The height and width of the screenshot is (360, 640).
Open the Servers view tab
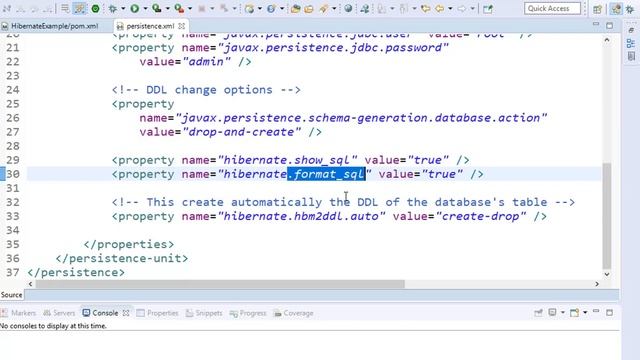tap(59, 313)
